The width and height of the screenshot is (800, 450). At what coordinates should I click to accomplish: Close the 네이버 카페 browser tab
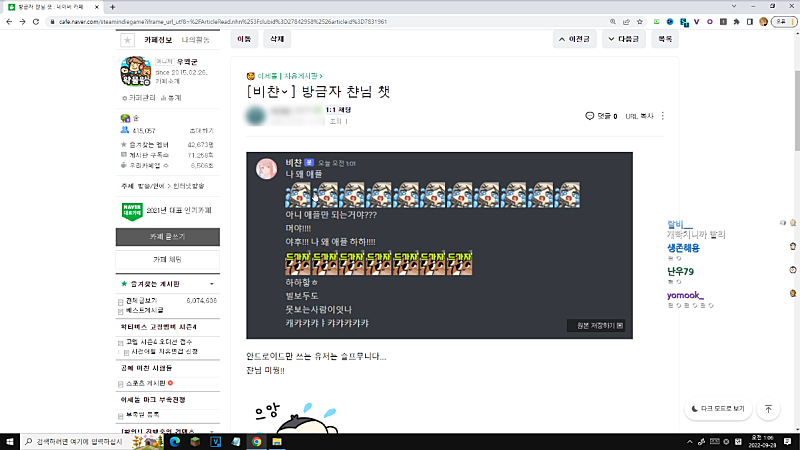(97, 7)
